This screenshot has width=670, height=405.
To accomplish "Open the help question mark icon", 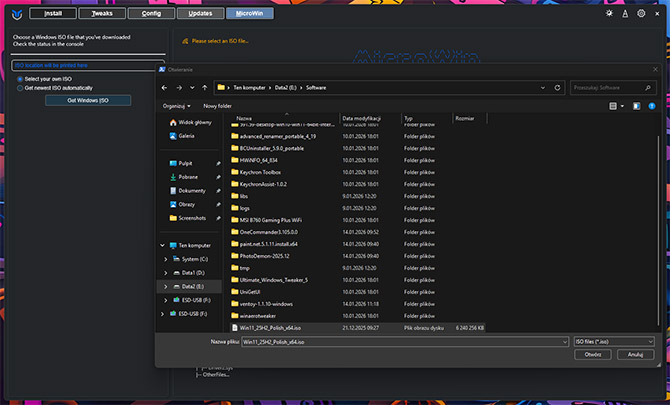I will click(654, 105).
